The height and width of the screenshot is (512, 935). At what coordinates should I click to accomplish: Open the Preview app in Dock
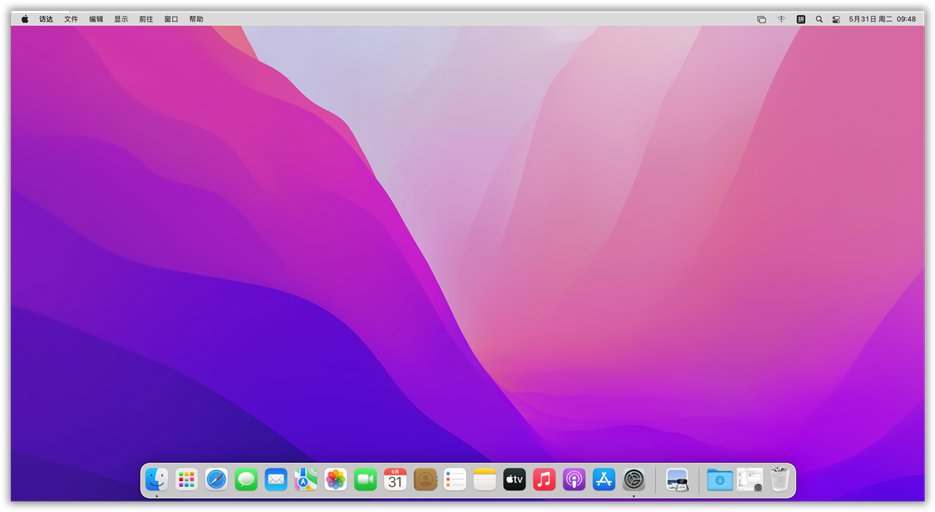(677, 479)
